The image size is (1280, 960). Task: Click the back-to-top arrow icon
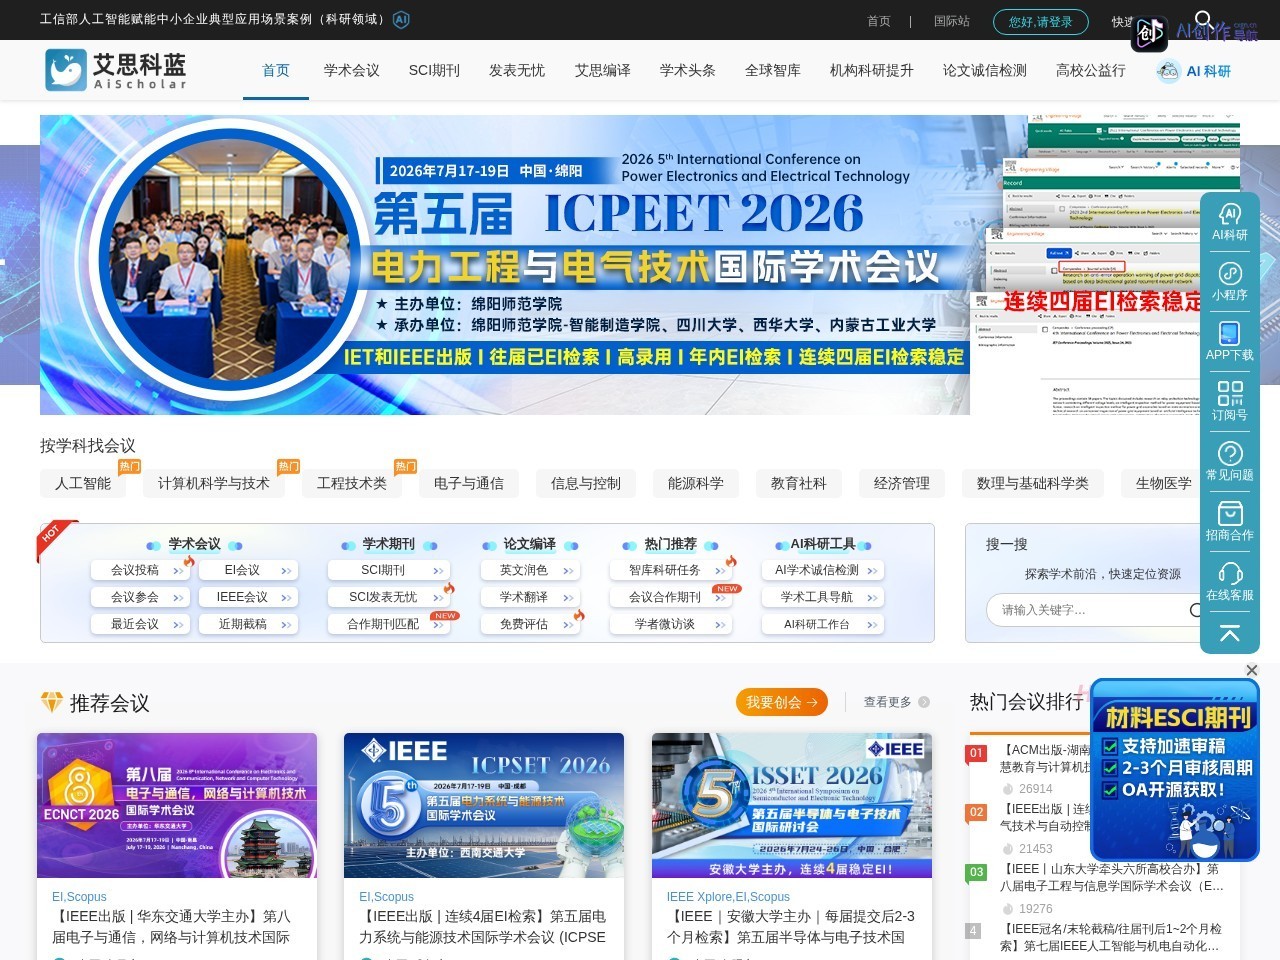pos(1230,633)
